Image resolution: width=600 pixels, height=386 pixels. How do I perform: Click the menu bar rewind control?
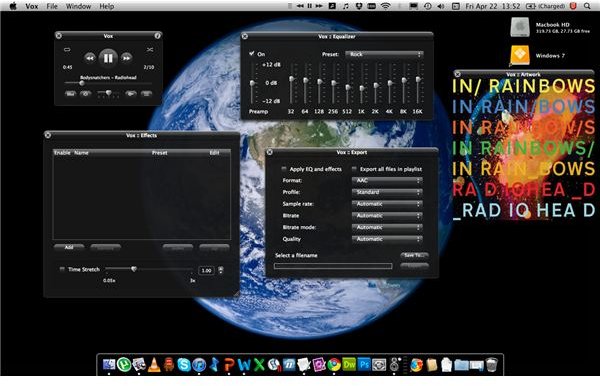(x=300, y=6)
